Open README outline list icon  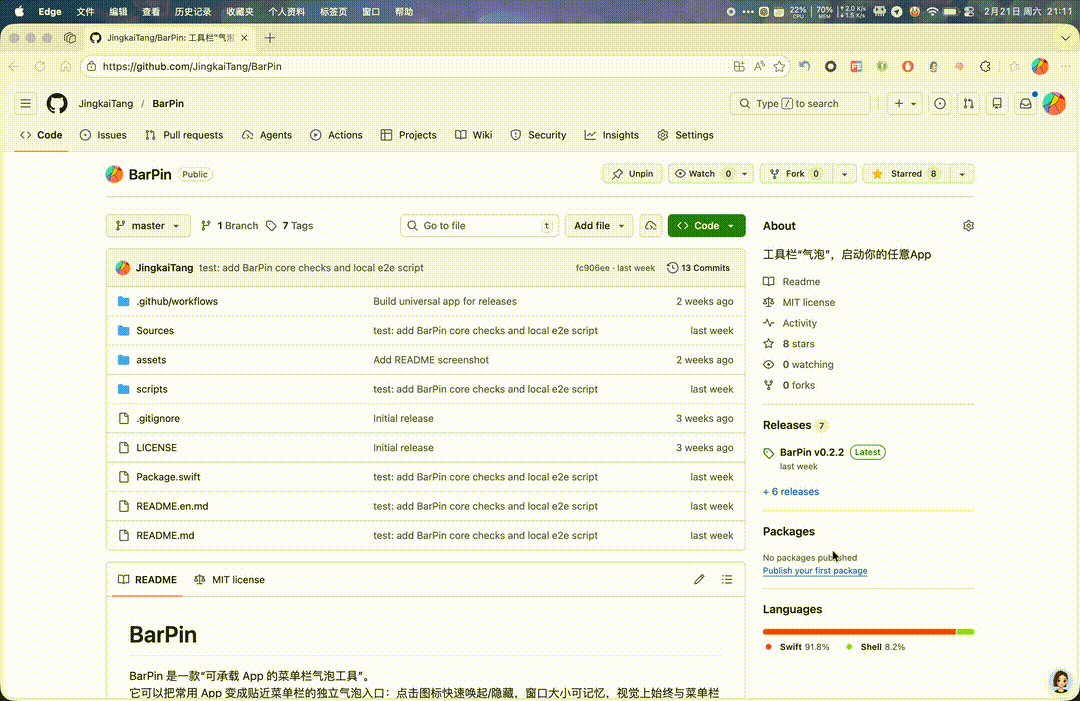727,580
